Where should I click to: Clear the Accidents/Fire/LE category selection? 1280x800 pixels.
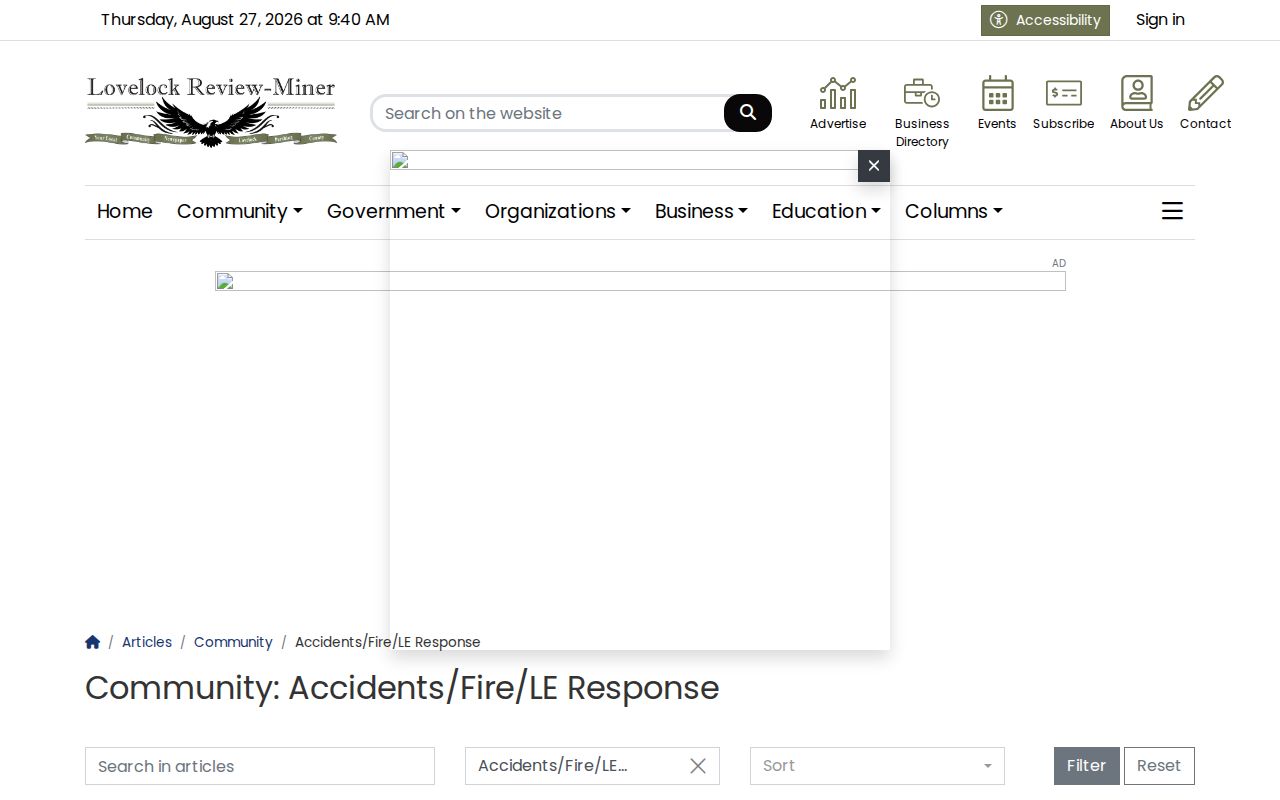(698, 766)
